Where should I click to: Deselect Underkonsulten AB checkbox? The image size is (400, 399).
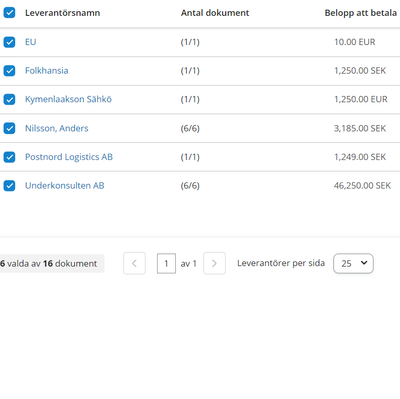(9, 186)
